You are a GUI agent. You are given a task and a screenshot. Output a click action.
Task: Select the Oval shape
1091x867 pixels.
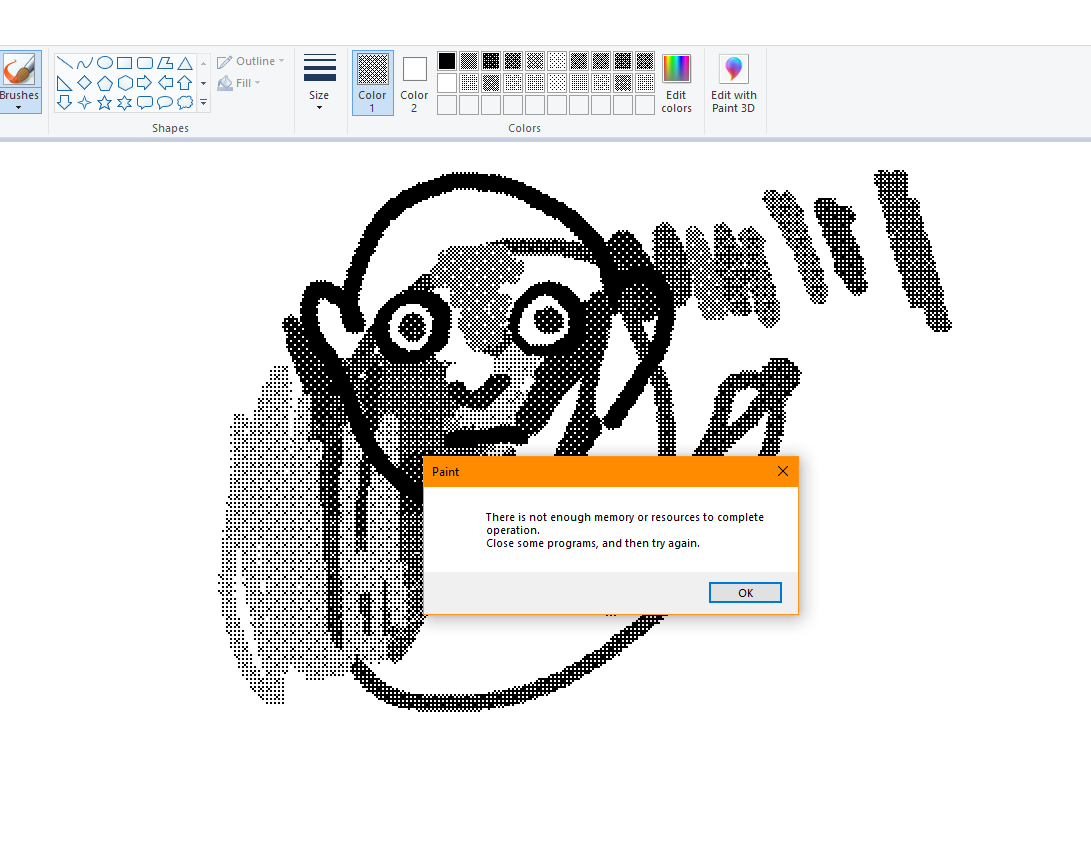(x=104, y=63)
